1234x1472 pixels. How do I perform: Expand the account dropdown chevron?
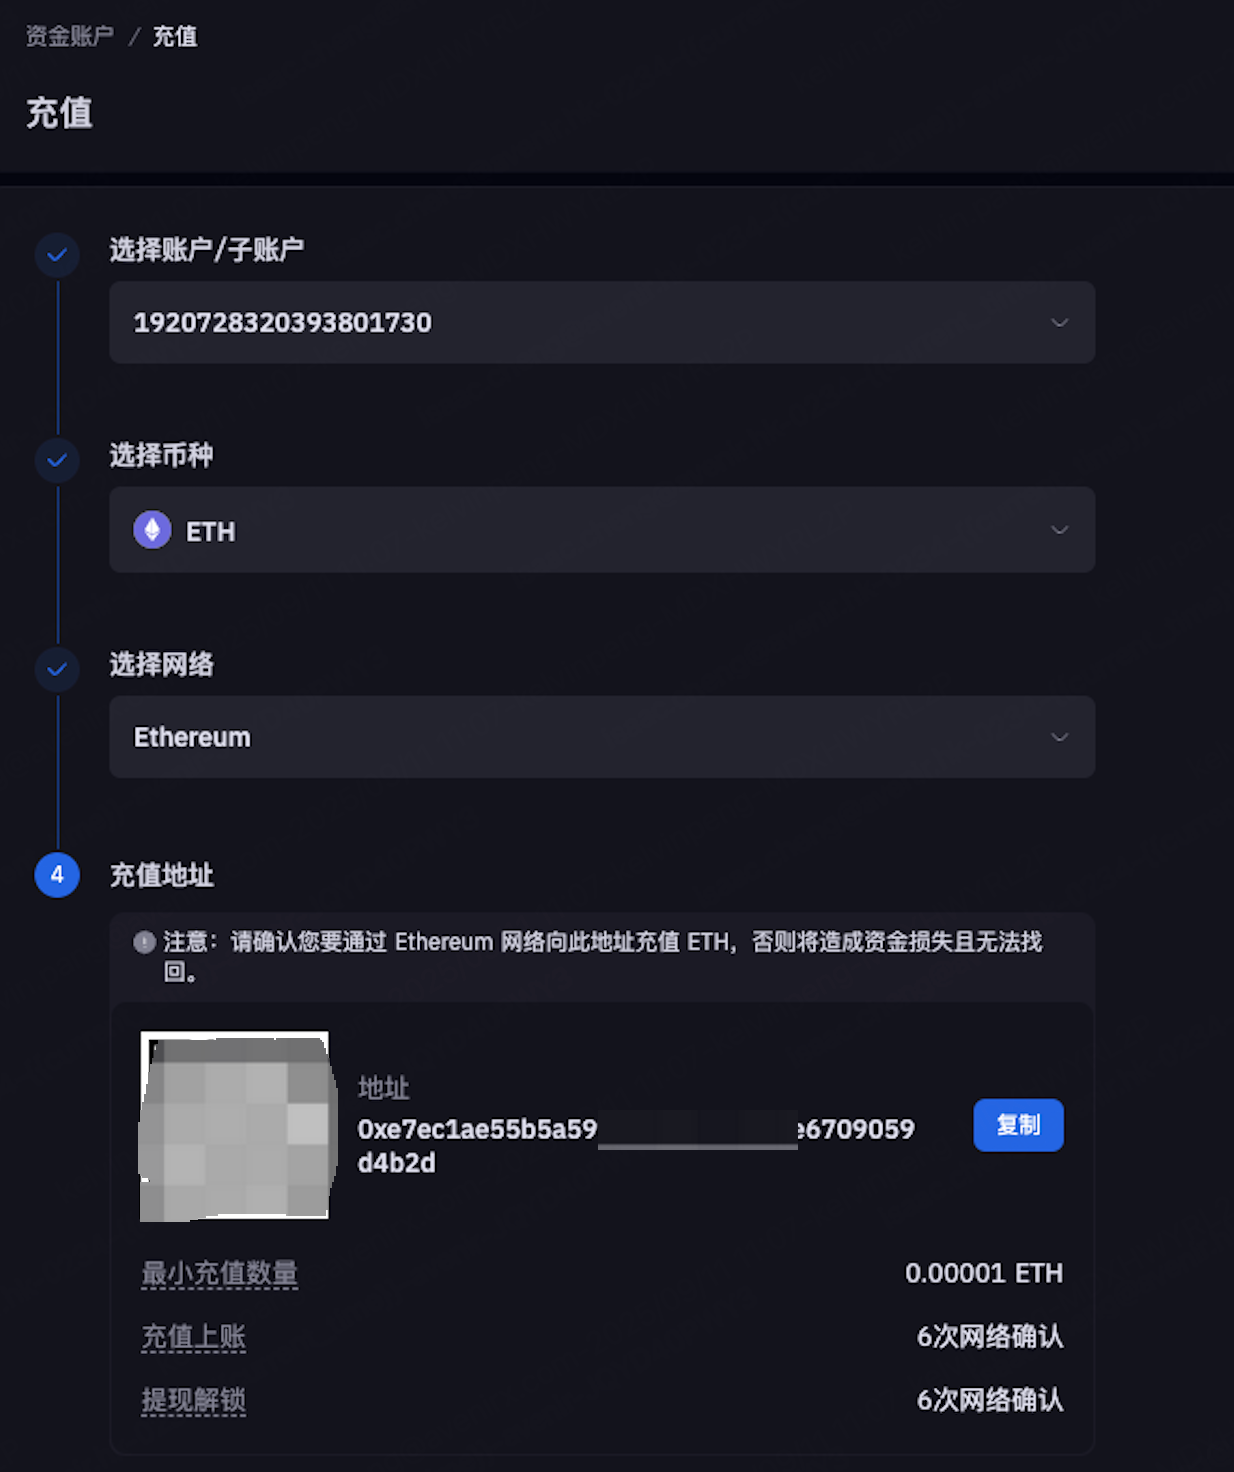tap(1060, 322)
